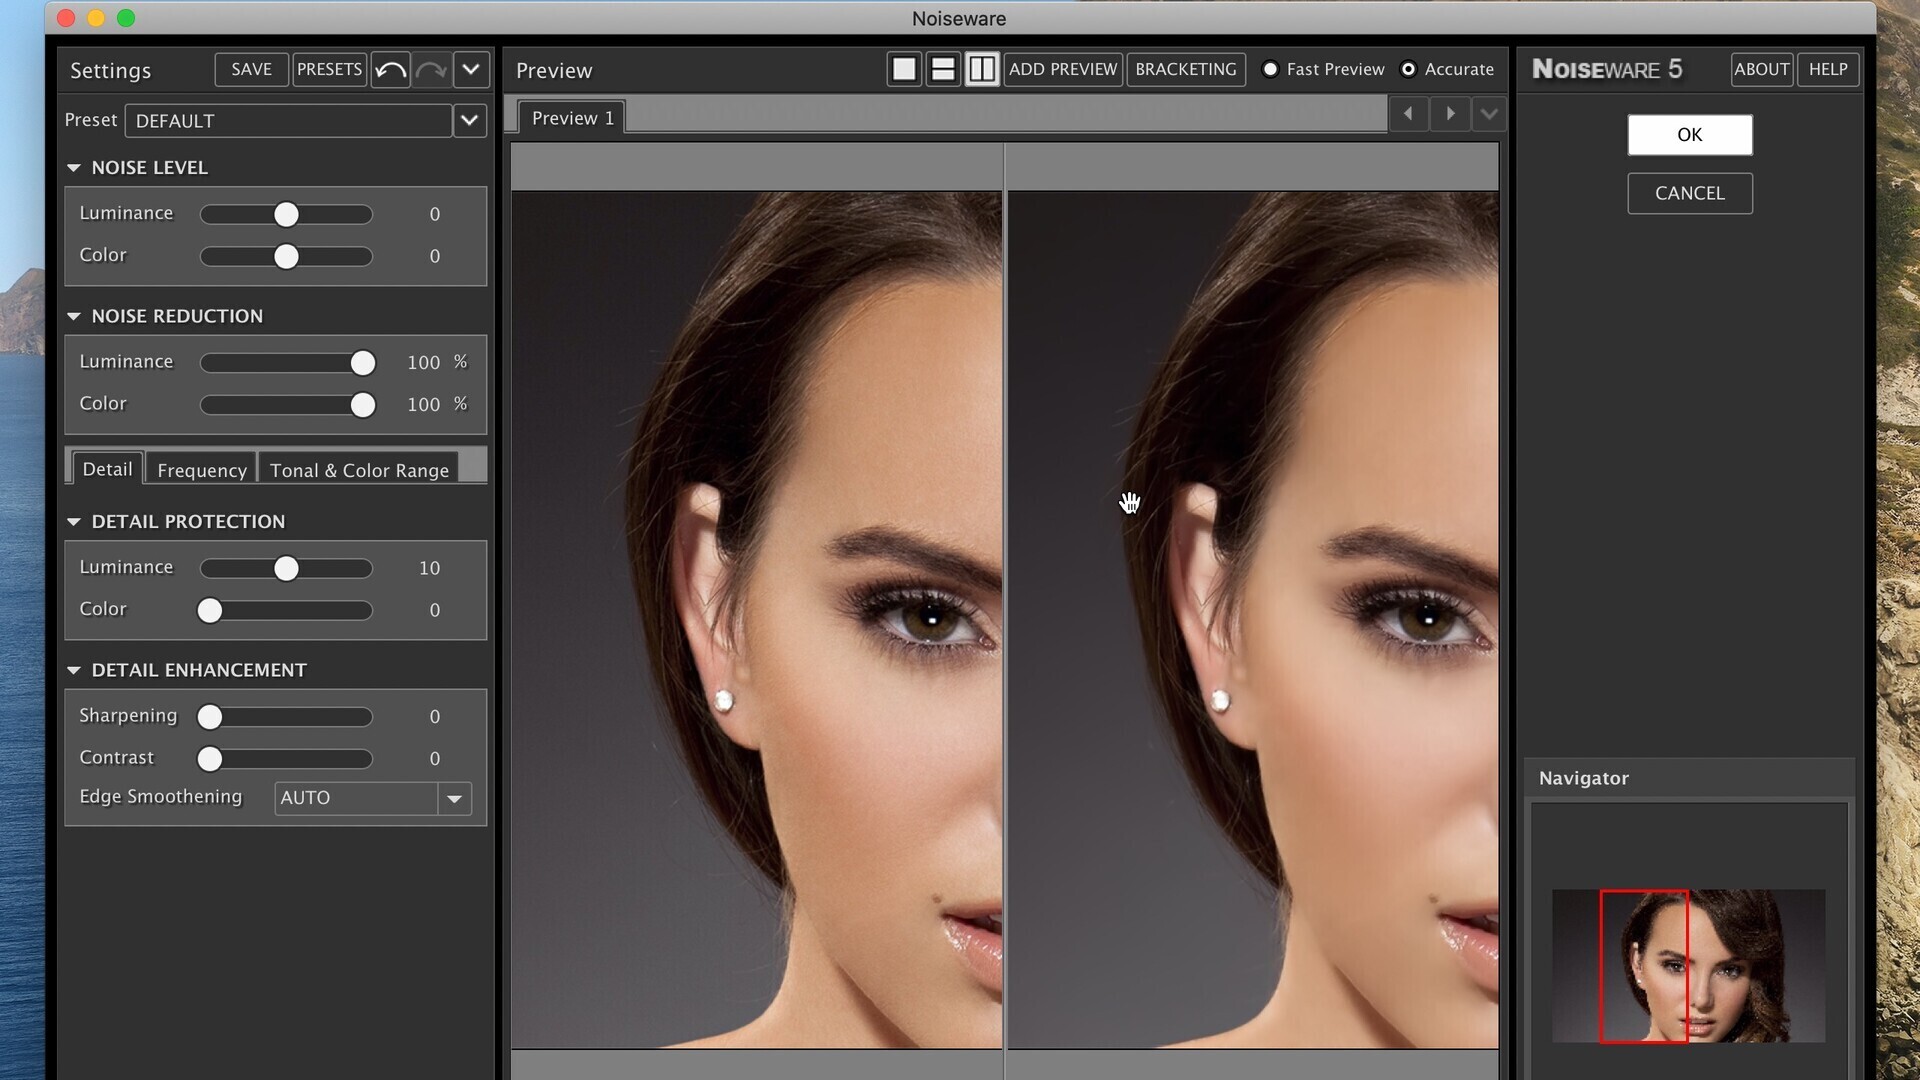The width and height of the screenshot is (1920, 1080).
Task: Click the Noise Level Color slider handle
Action: [286, 256]
